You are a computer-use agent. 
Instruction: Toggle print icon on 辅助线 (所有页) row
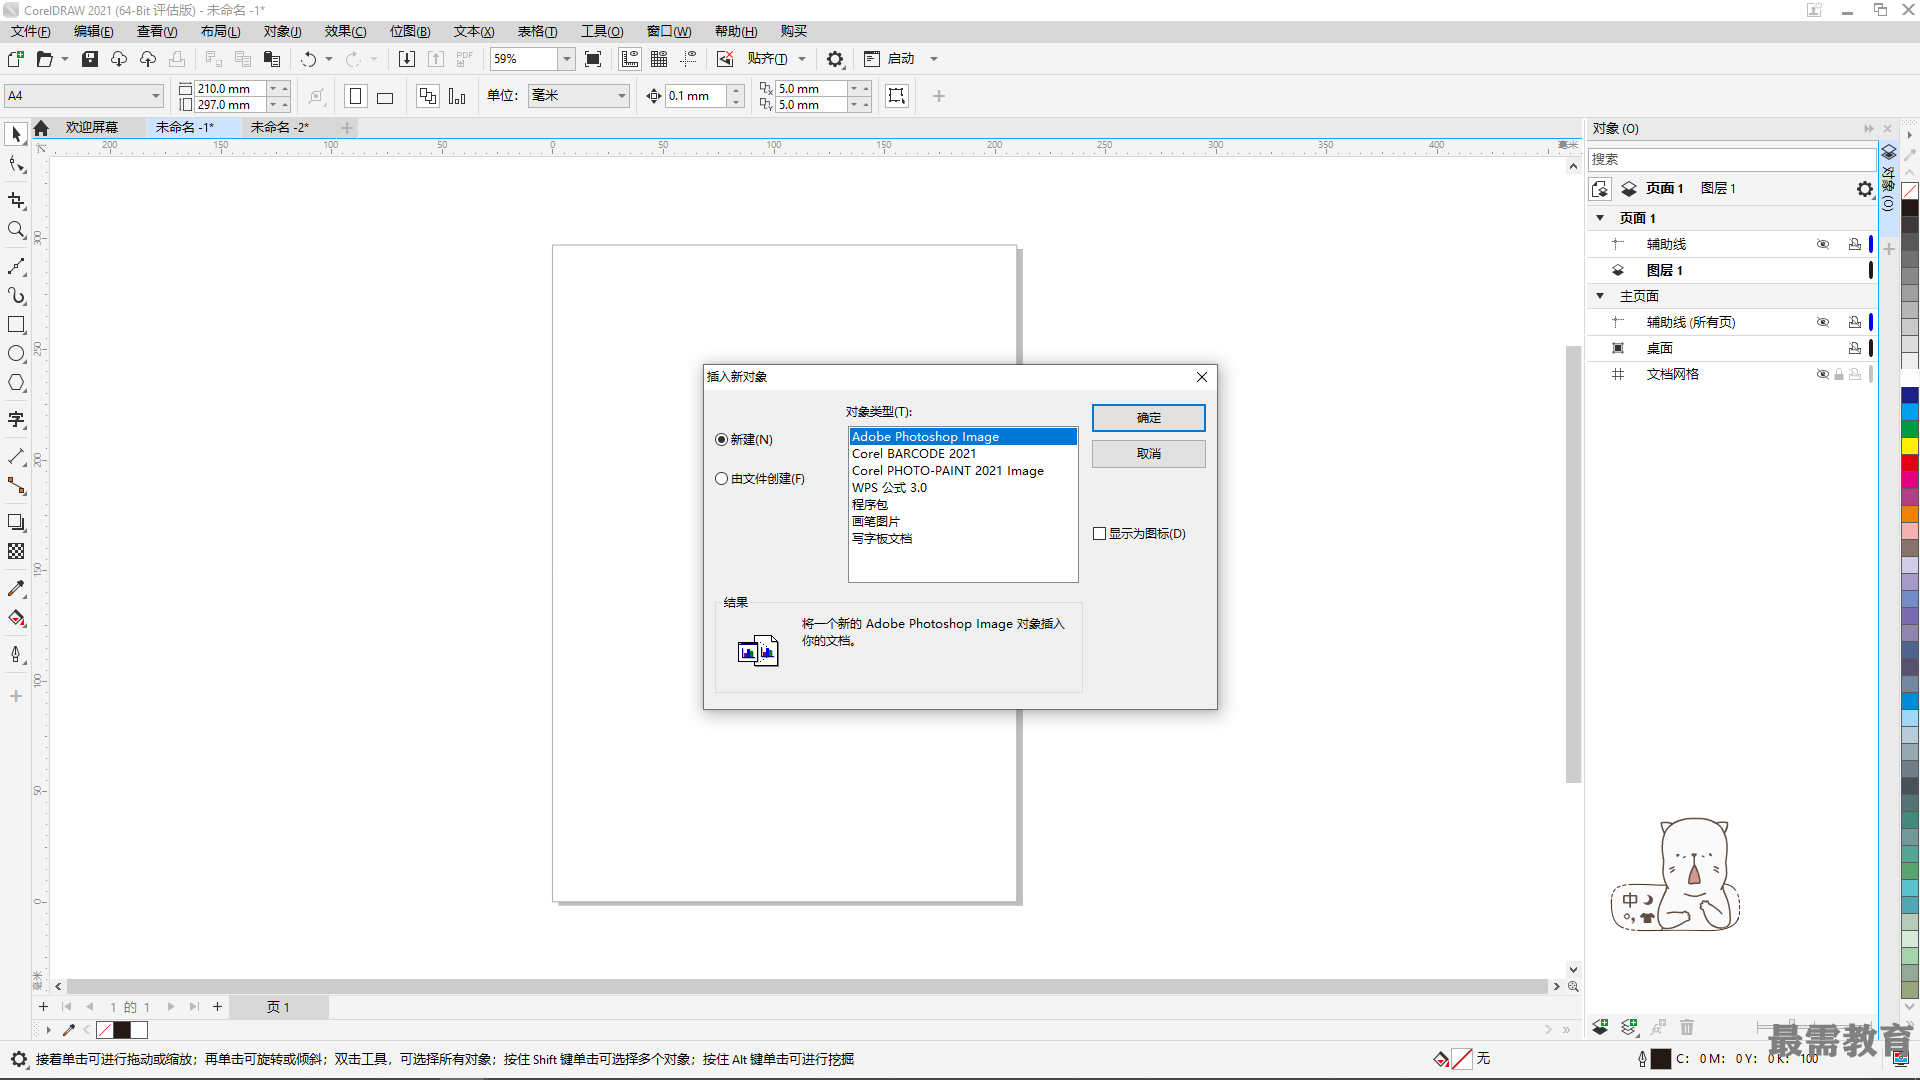1855,322
